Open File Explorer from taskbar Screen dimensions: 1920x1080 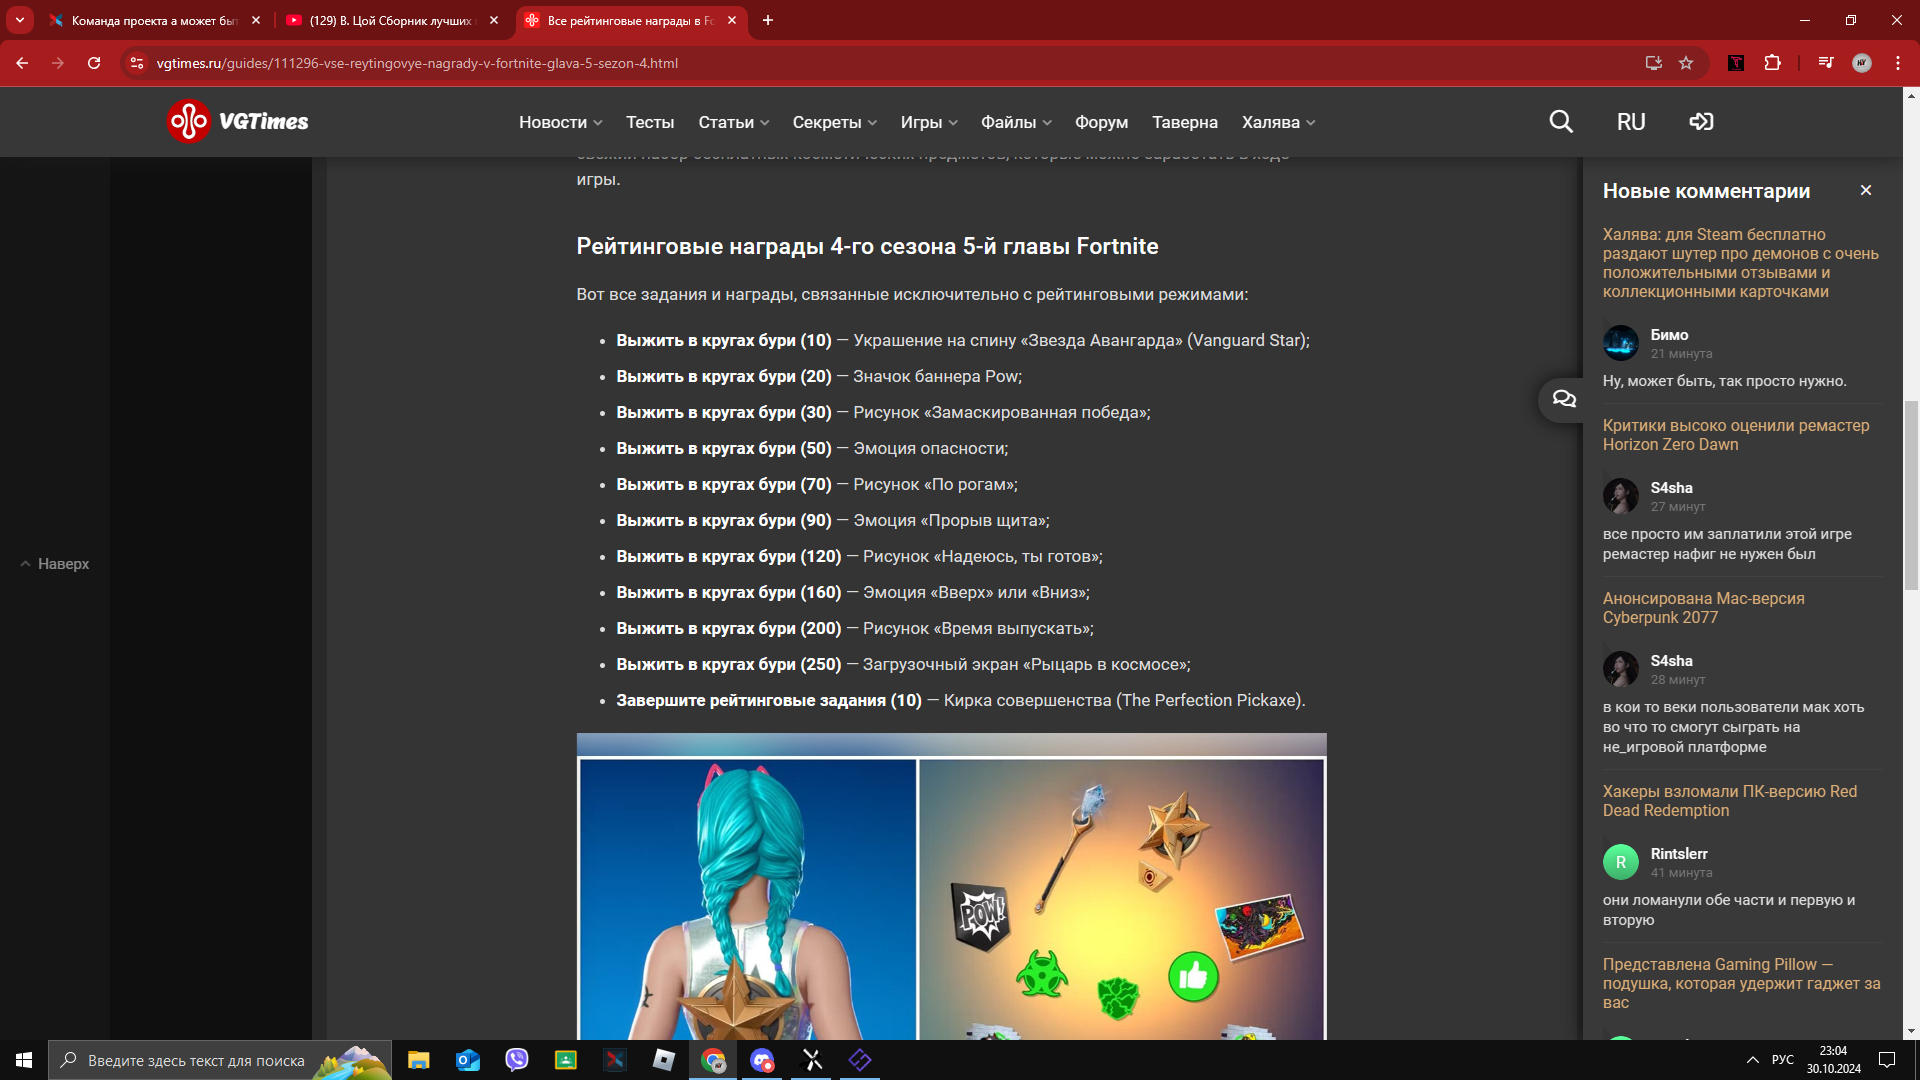(419, 1060)
